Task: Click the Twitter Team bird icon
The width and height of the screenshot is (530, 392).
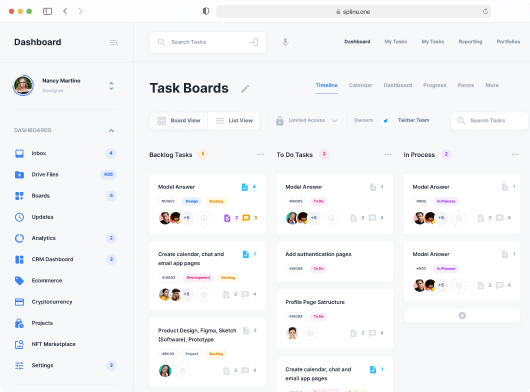Action: (385, 121)
